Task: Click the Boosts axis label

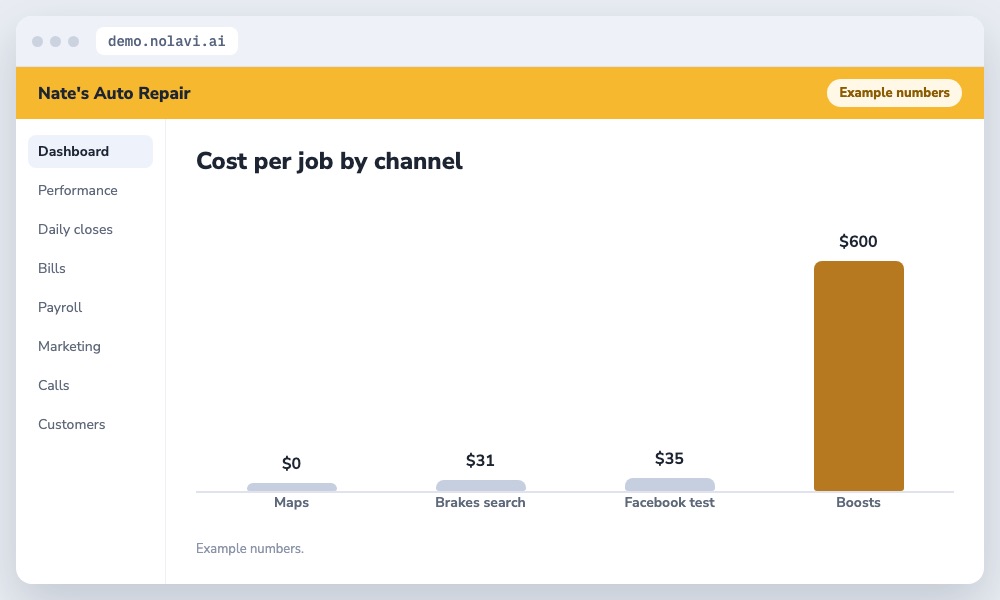Action: (x=858, y=502)
